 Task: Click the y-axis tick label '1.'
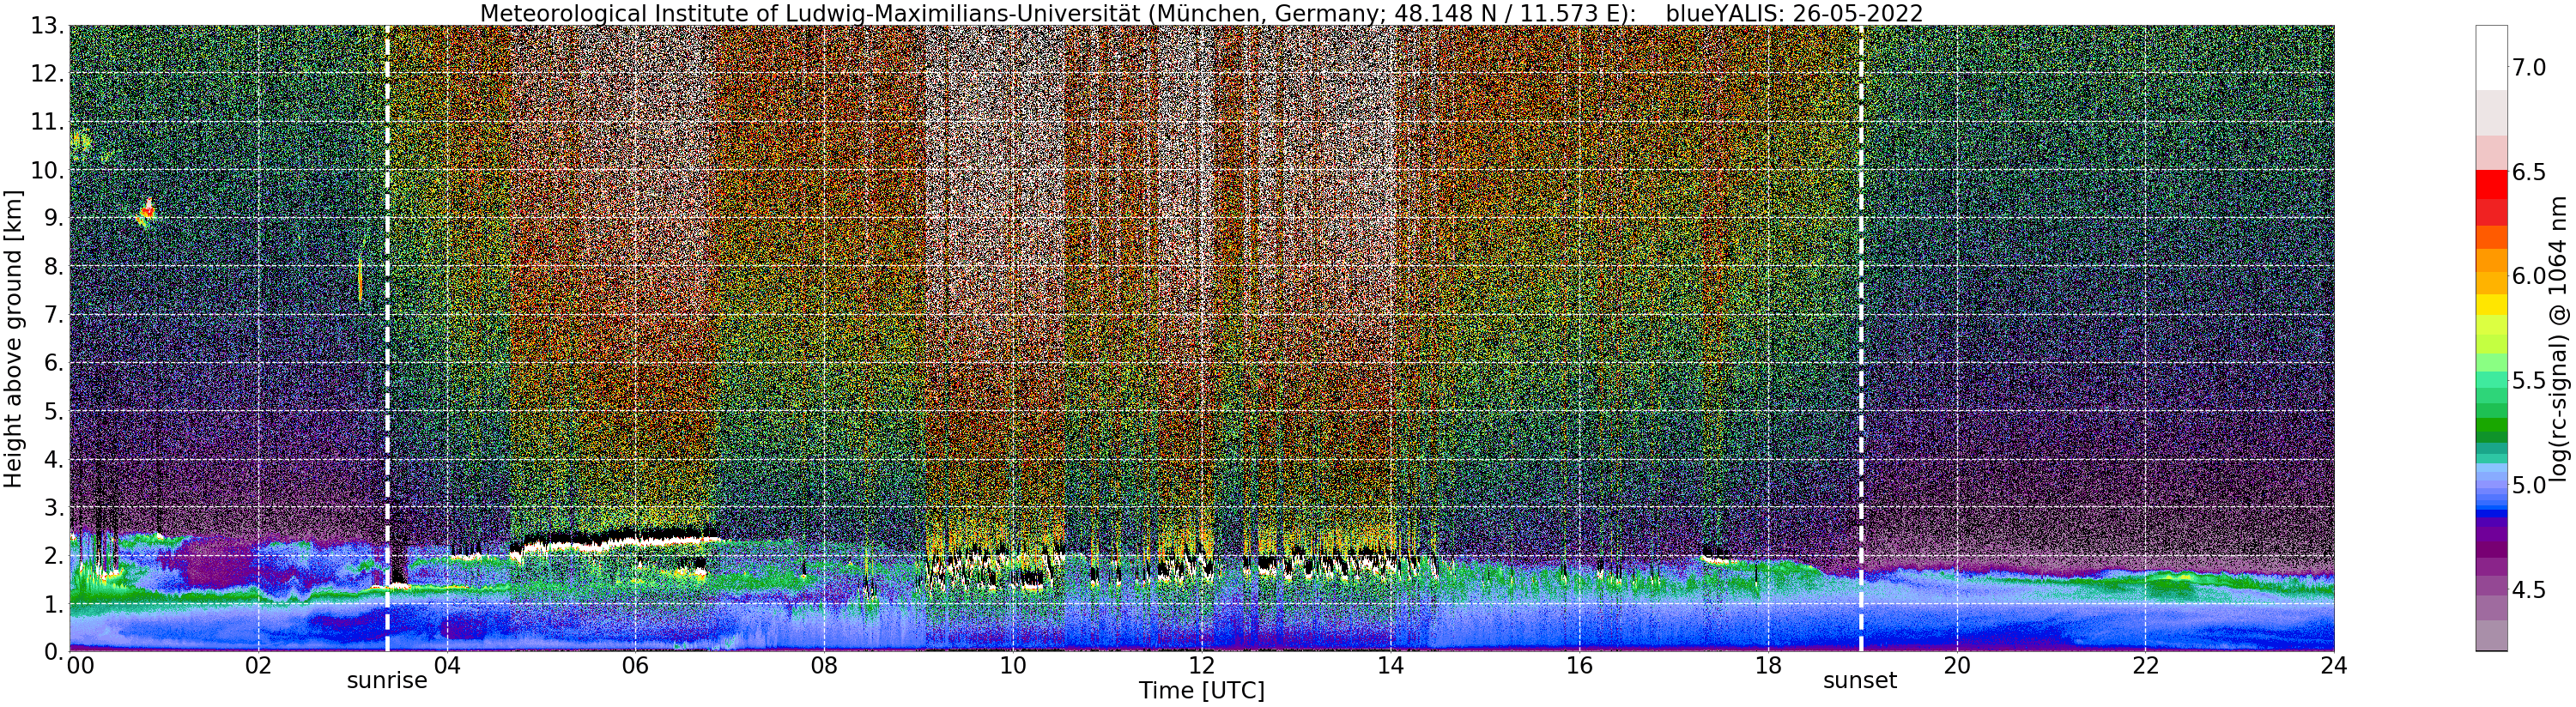pos(53,603)
